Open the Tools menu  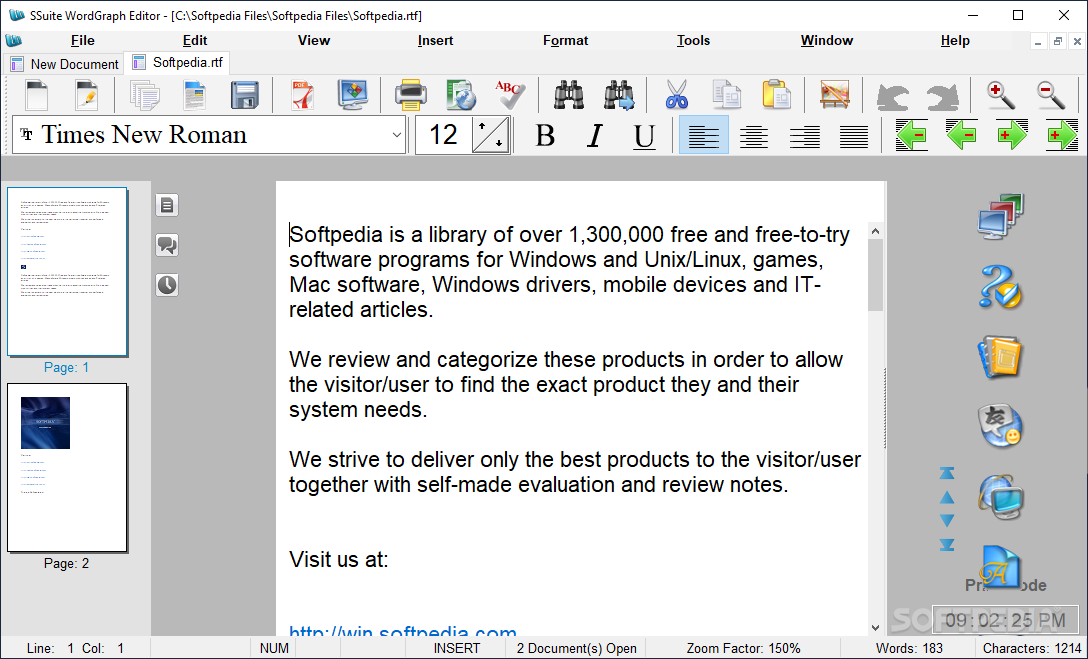693,40
